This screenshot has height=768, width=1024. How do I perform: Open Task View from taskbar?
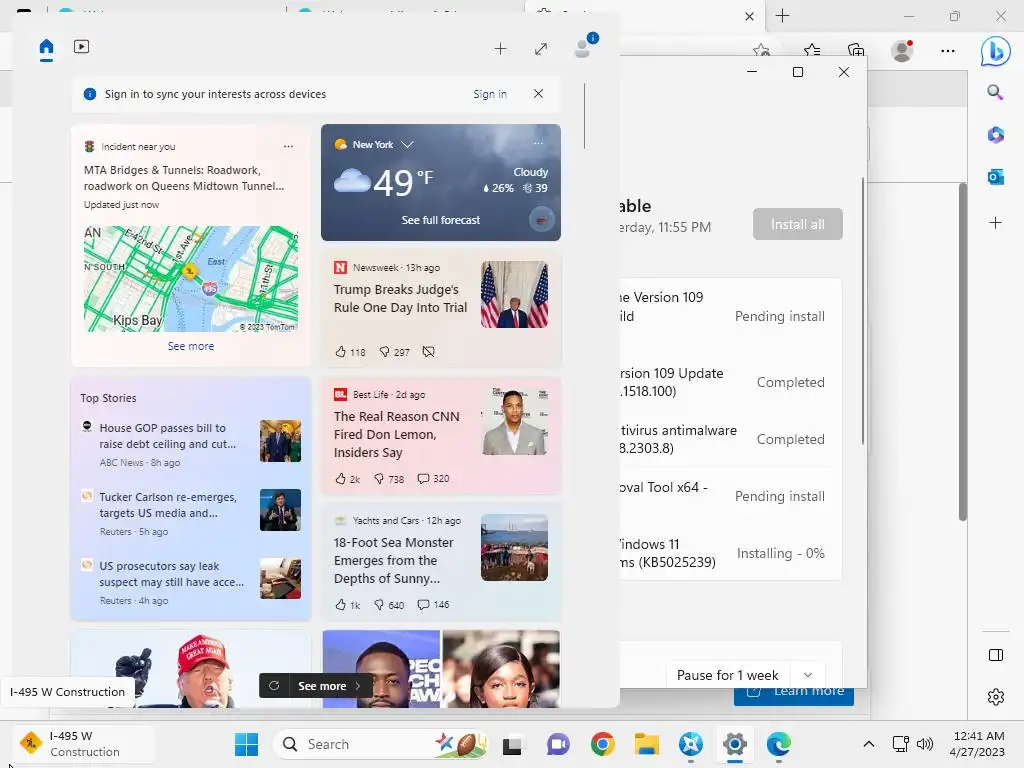[x=513, y=744]
